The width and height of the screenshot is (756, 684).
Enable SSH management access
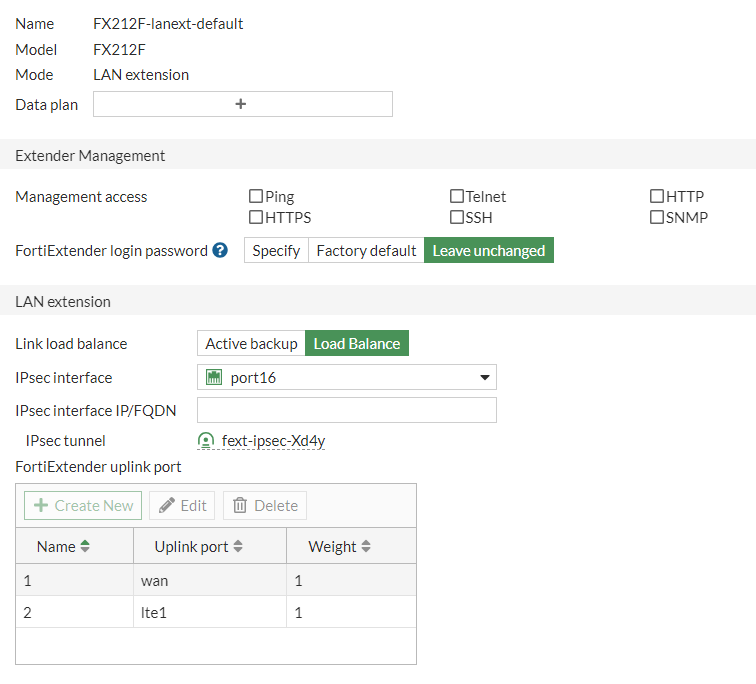coord(457,217)
